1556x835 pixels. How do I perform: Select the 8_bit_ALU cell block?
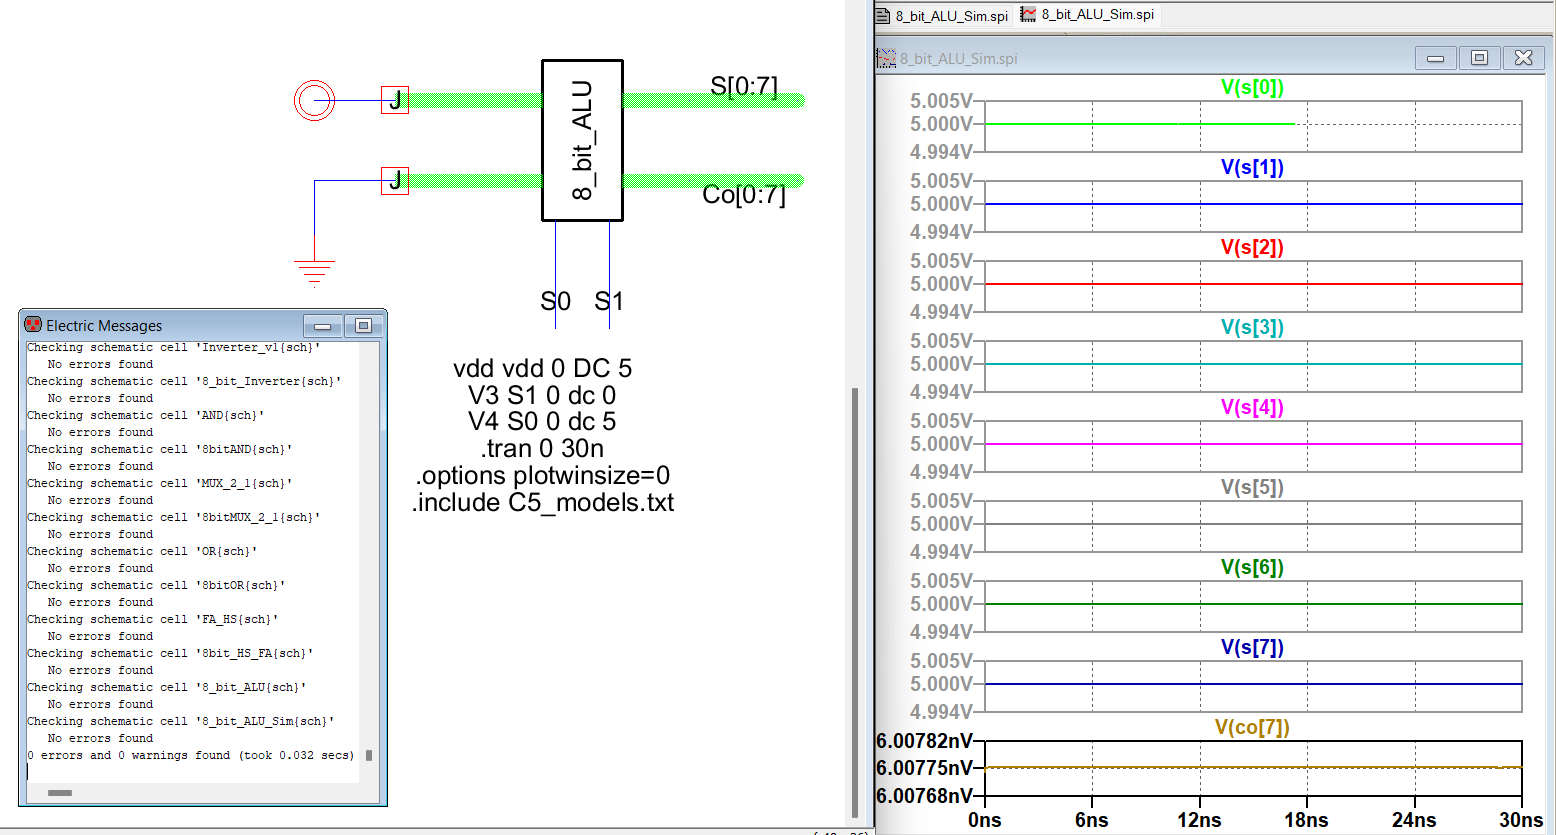[582, 140]
